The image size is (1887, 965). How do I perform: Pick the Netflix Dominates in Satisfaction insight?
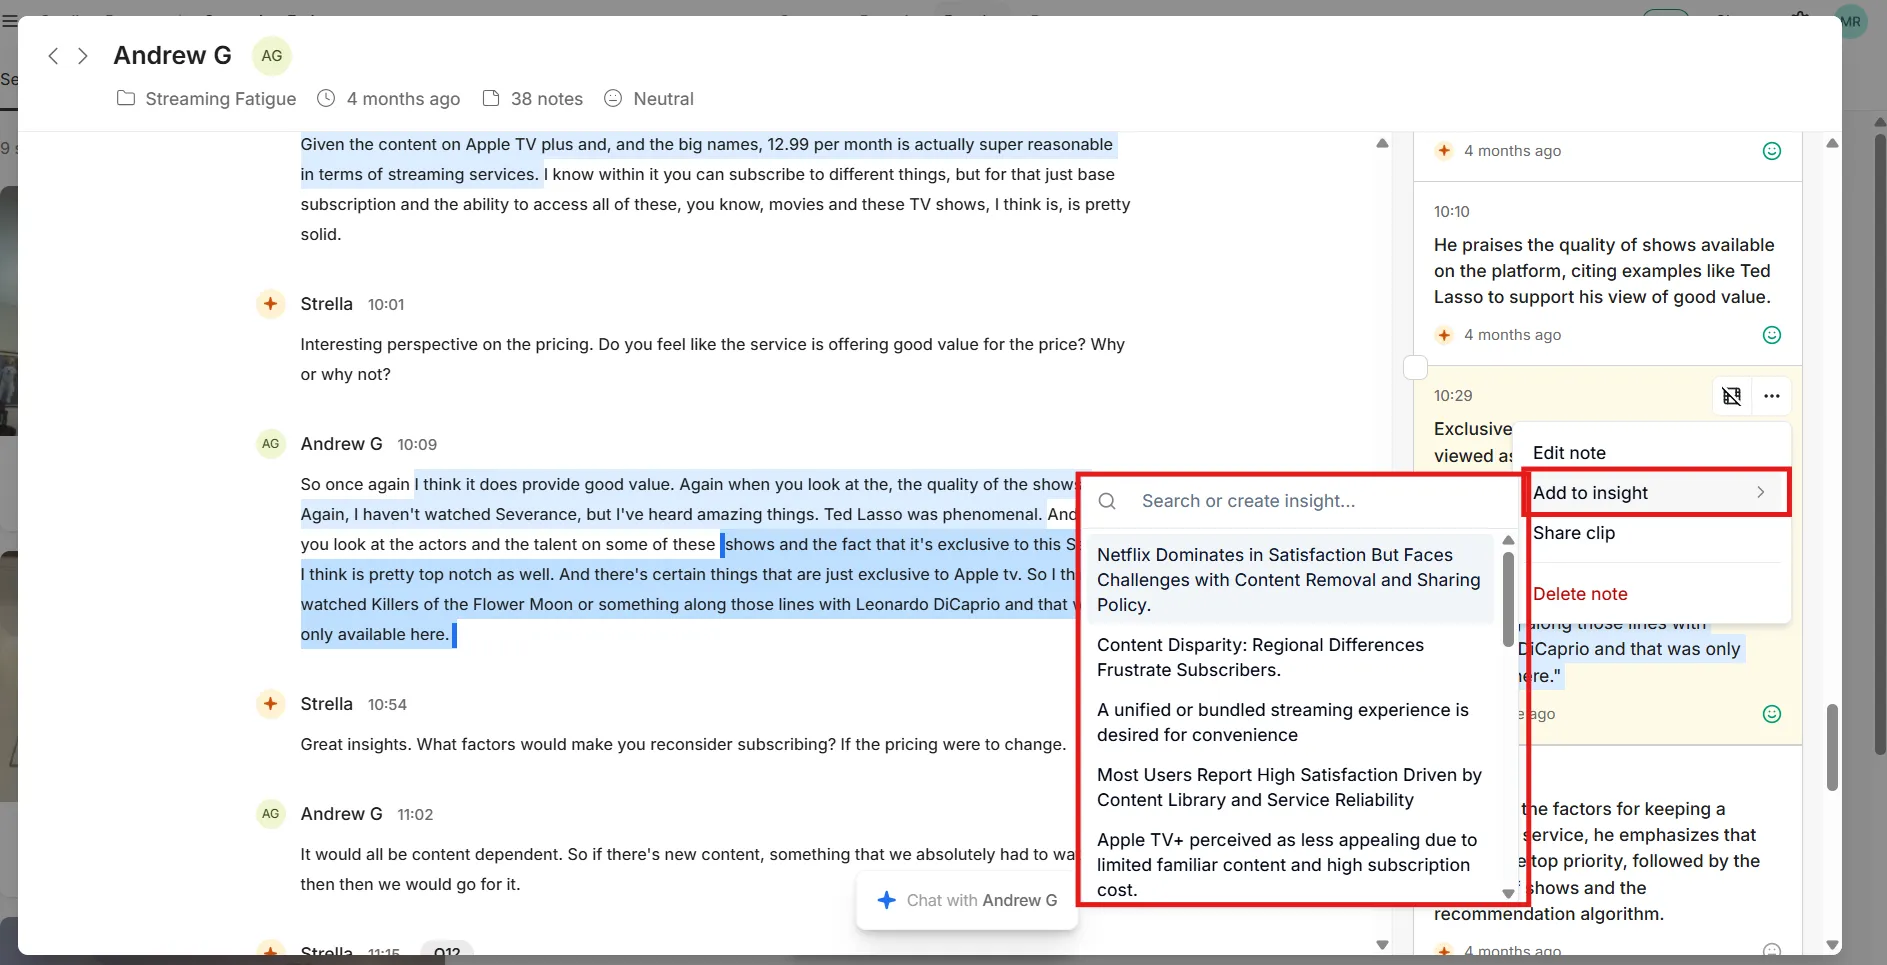click(1291, 580)
